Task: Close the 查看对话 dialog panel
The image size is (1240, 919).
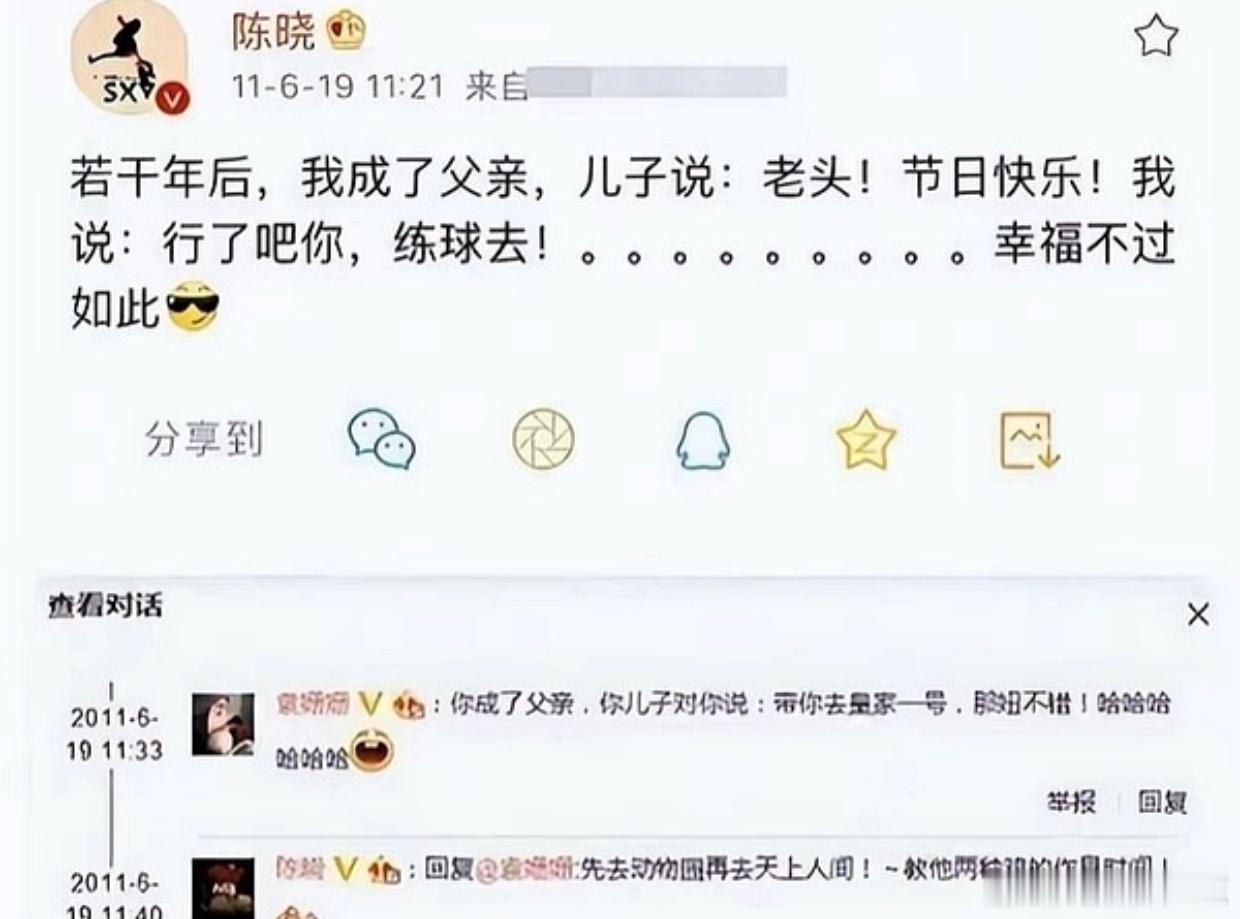Action: (1198, 615)
